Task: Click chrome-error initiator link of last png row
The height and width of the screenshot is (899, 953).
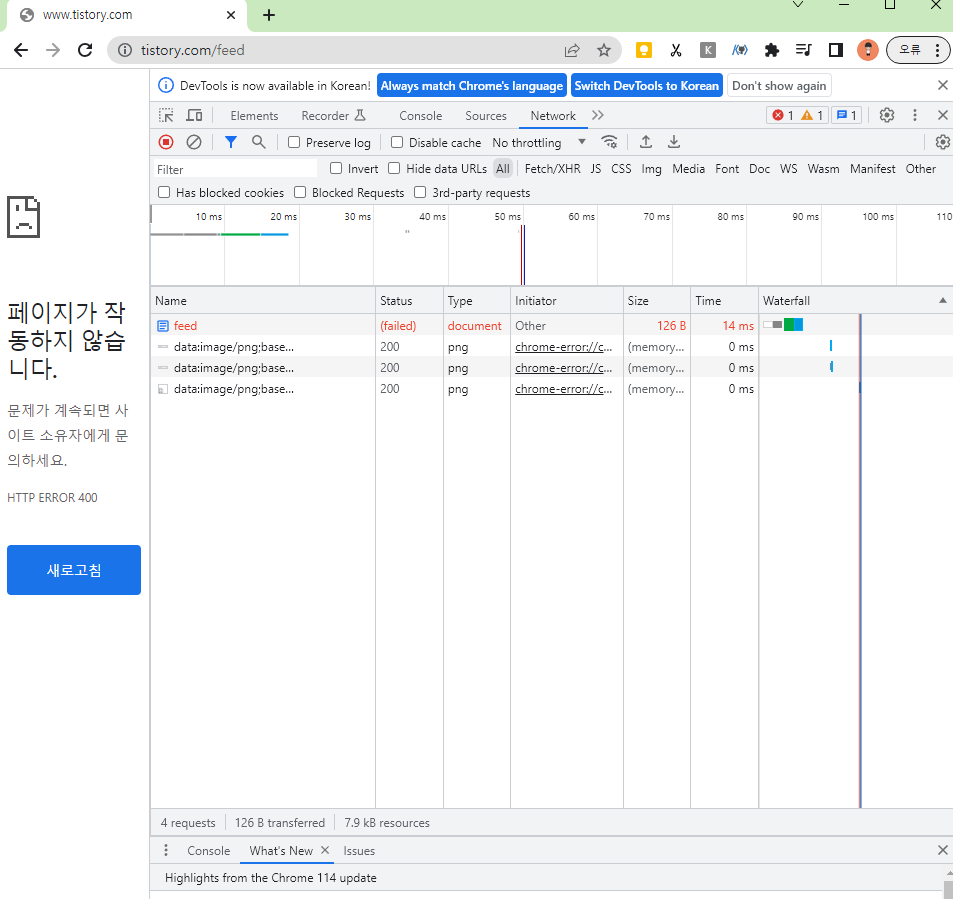Action: (563, 388)
